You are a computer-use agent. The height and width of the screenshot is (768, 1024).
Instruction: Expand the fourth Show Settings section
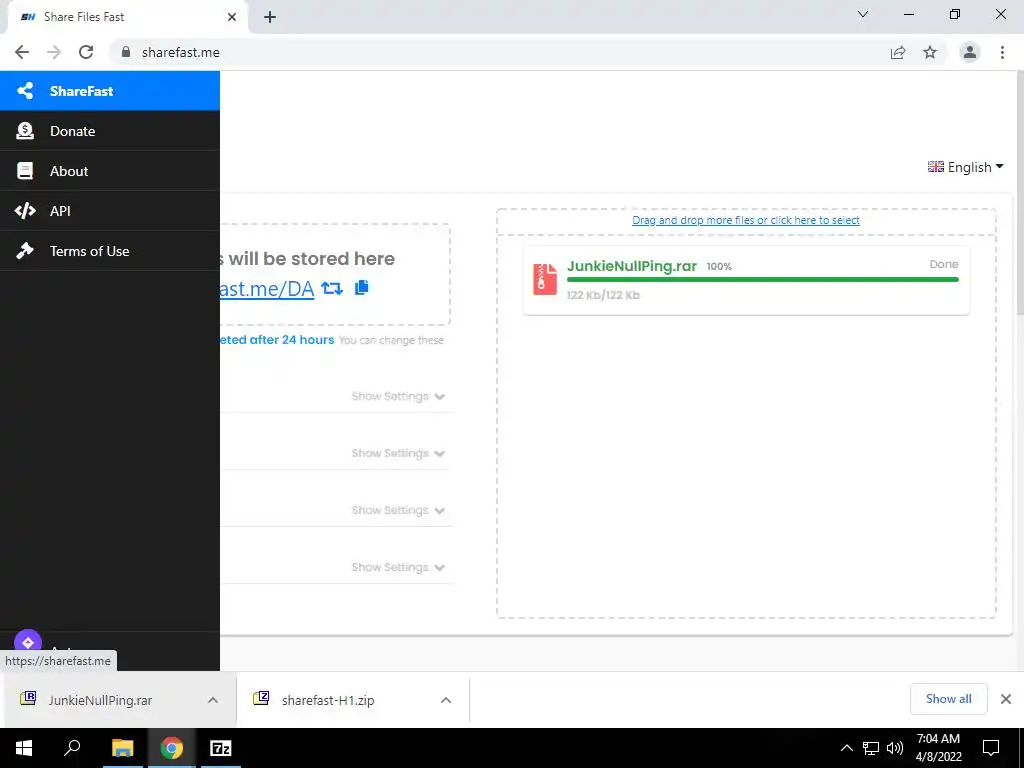pos(398,567)
